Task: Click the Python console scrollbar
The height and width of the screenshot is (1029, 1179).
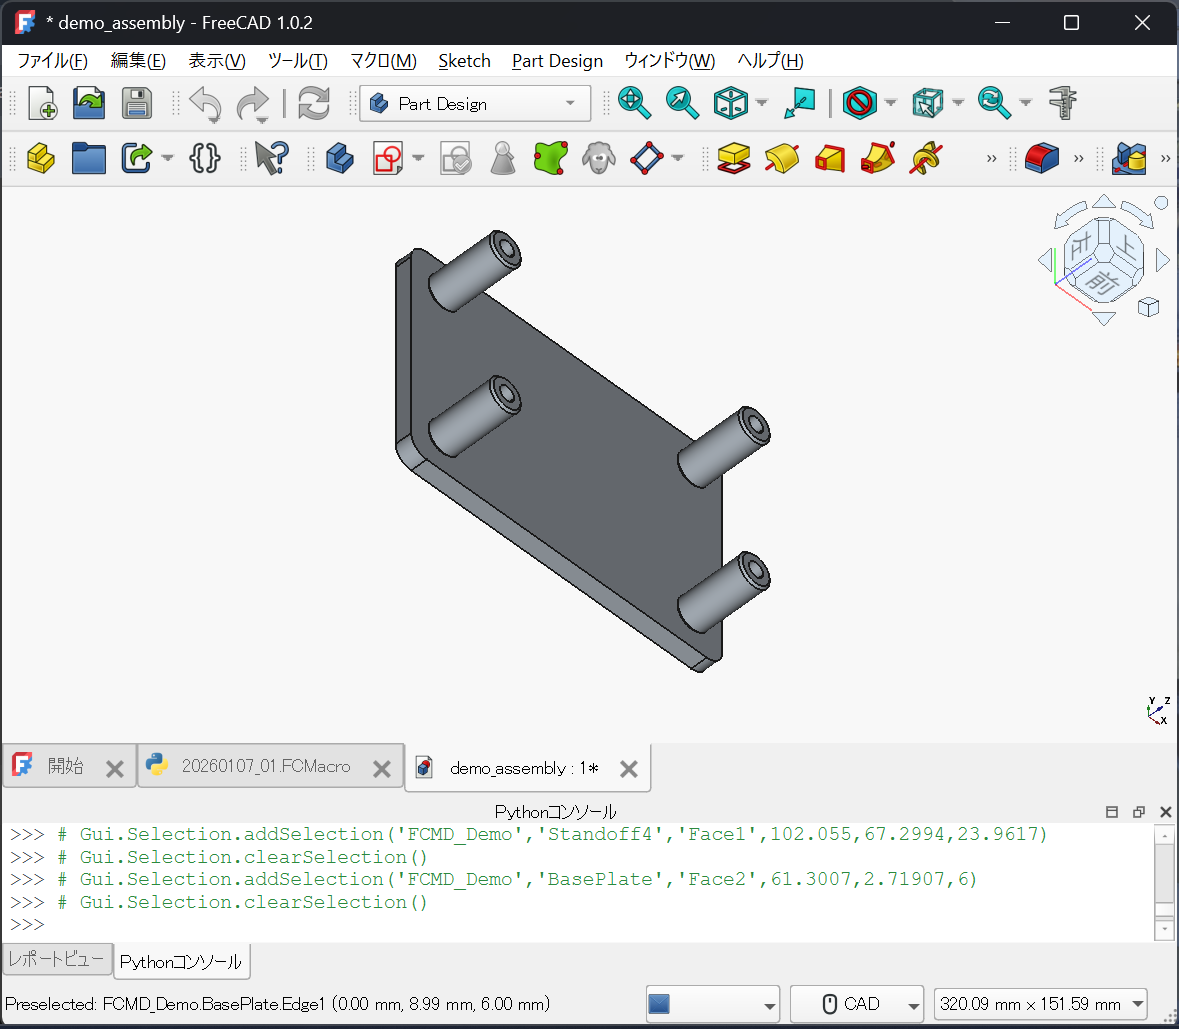Action: 1164,880
